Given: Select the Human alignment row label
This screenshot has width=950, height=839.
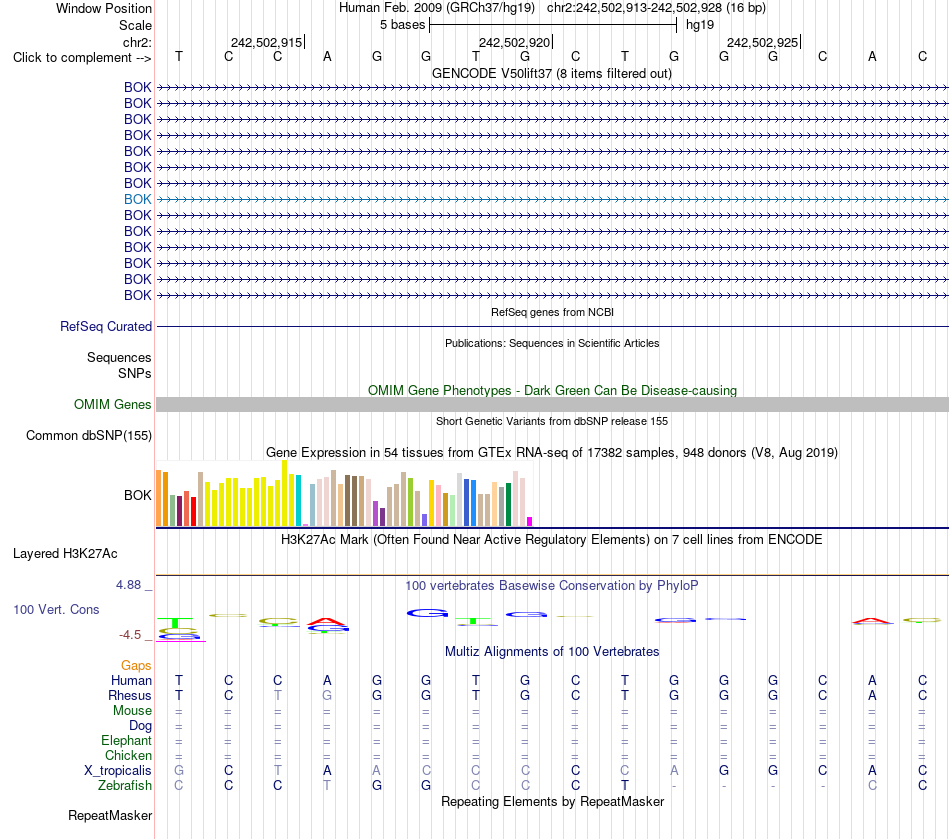Looking at the screenshot, I should 131,681.
